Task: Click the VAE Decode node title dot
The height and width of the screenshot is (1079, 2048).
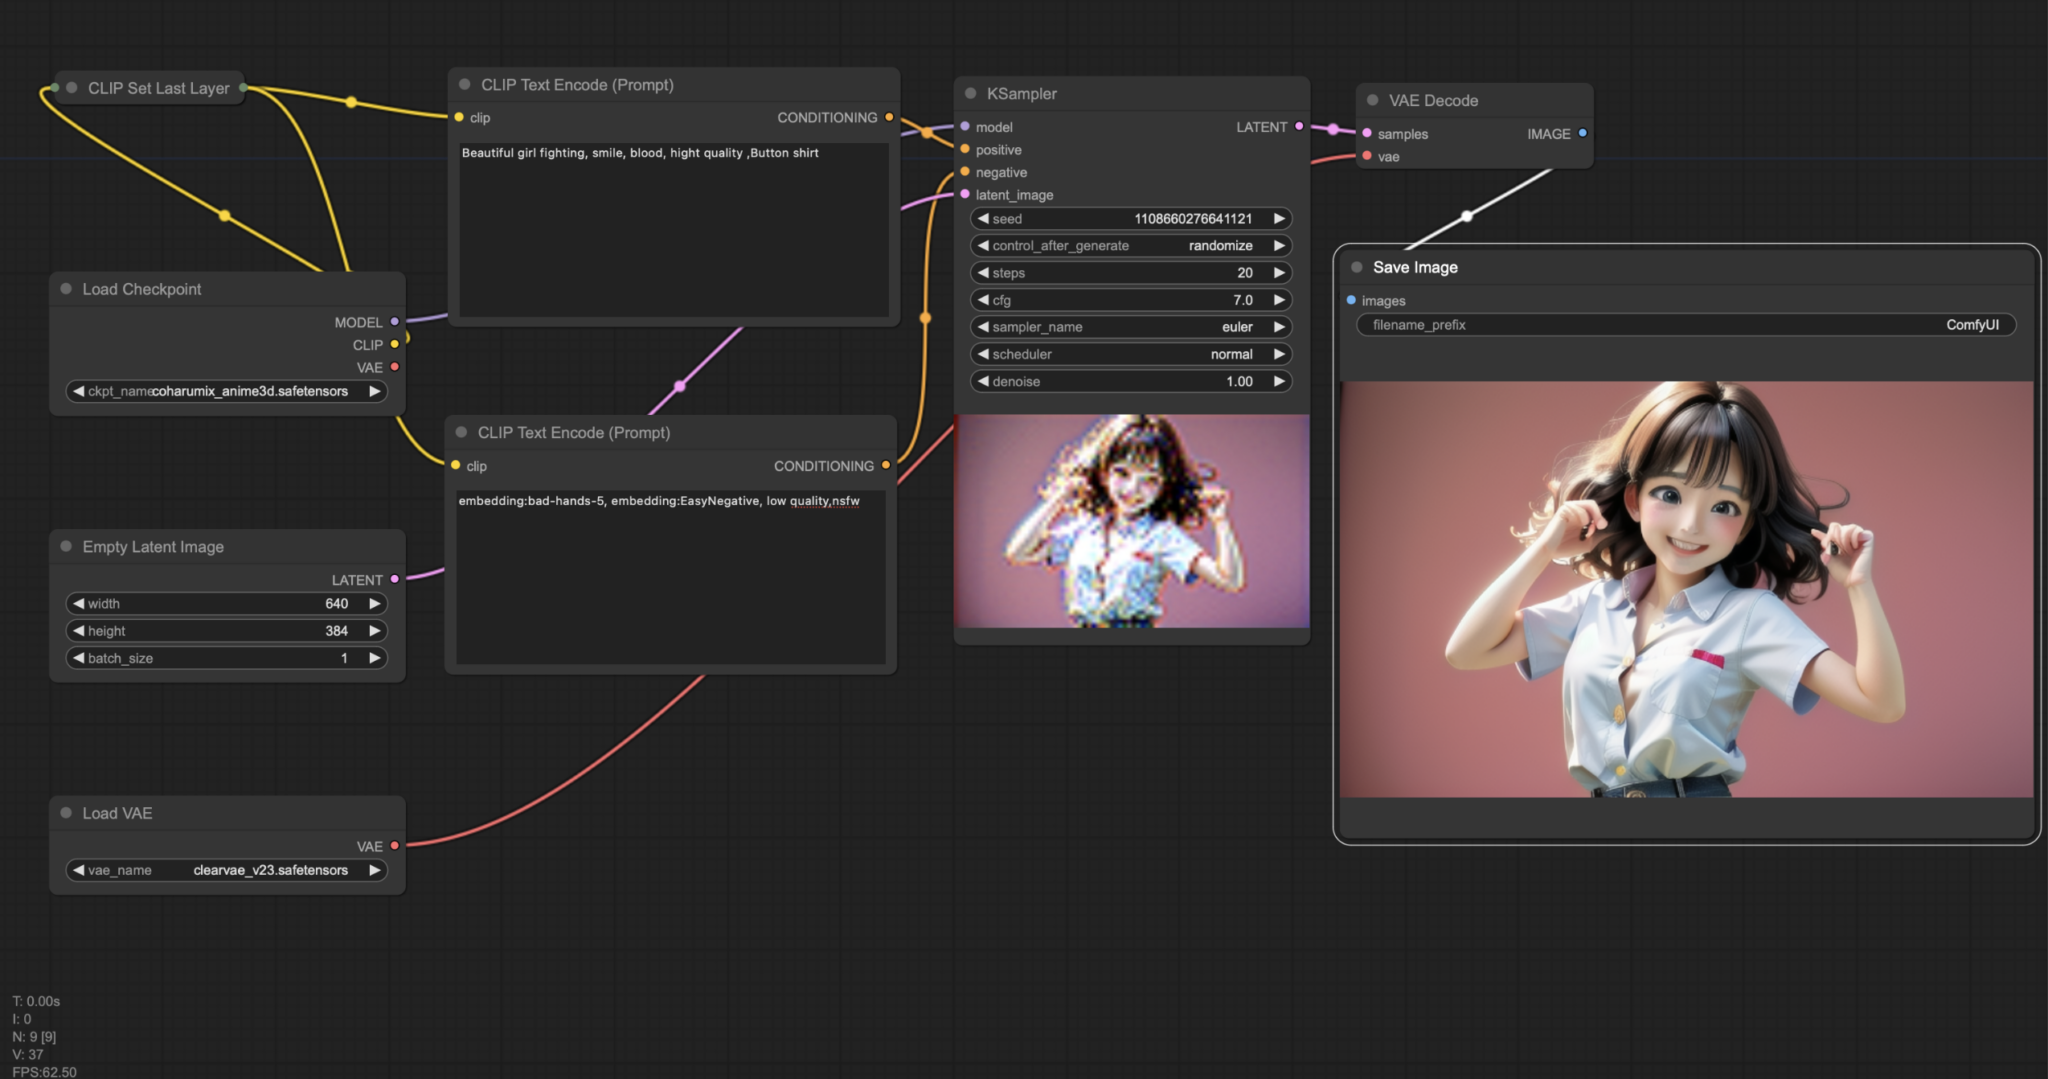Action: tap(1372, 100)
